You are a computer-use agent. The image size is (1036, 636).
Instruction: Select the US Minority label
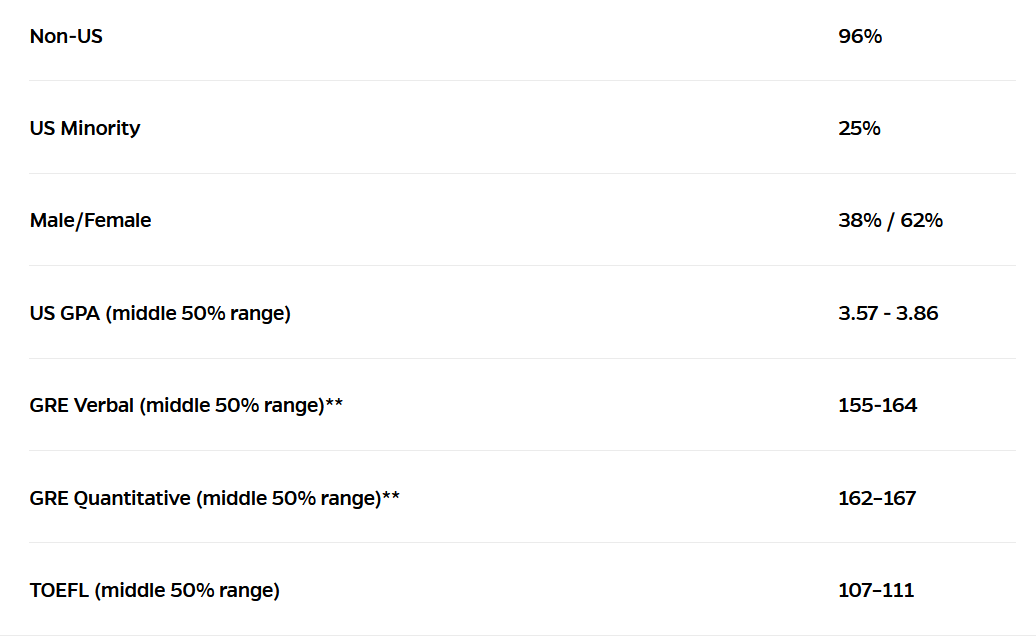click(x=85, y=128)
